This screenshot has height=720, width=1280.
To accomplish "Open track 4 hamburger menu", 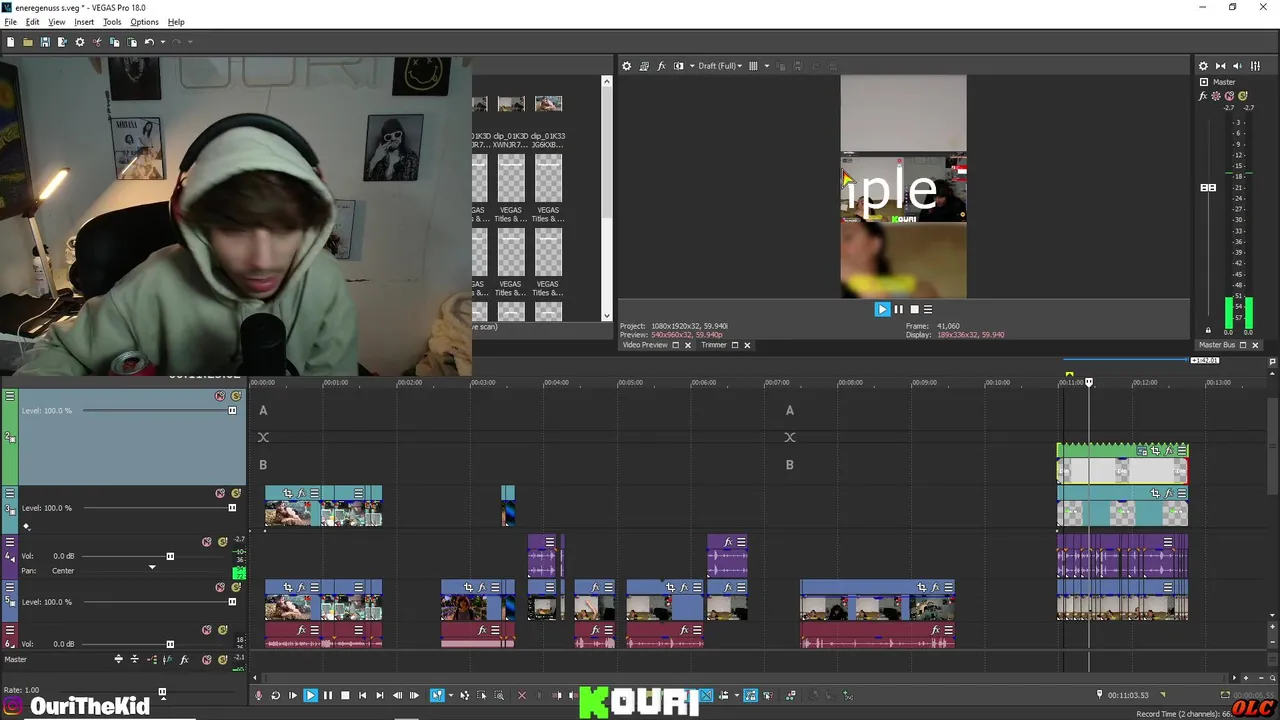I will coord(10,542).
